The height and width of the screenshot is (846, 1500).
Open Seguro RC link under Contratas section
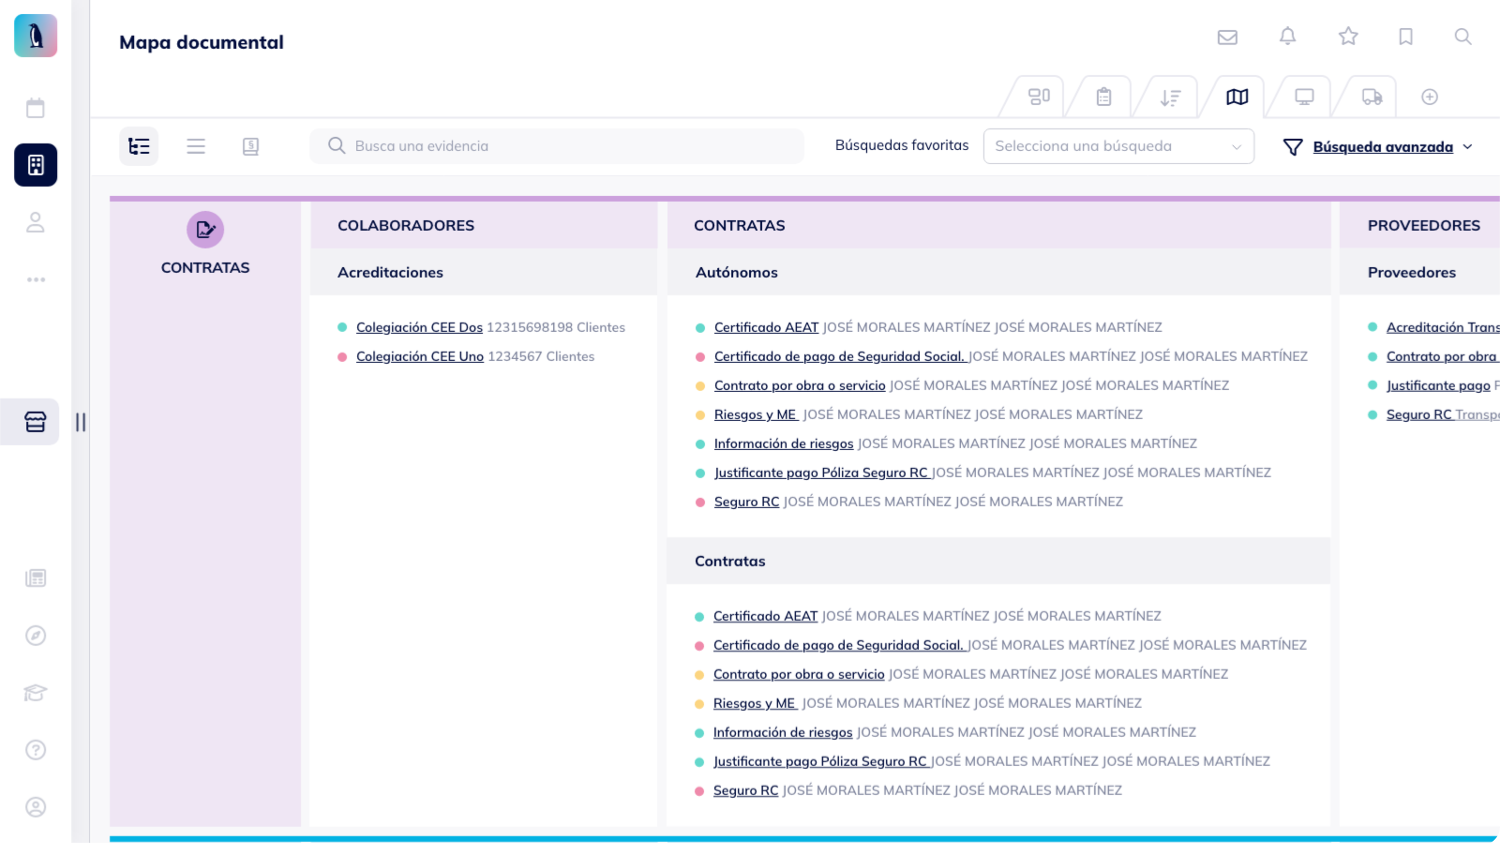(x=745, y=790)
